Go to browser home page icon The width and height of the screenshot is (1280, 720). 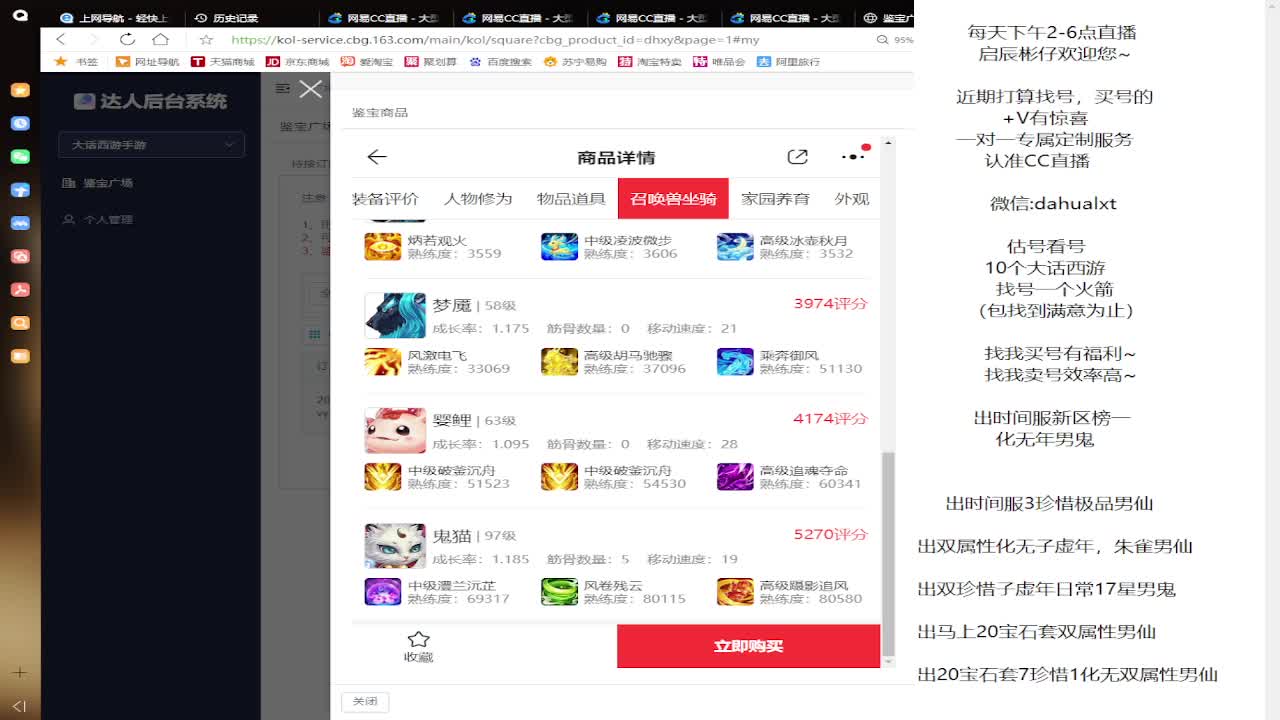pos(160,39)
